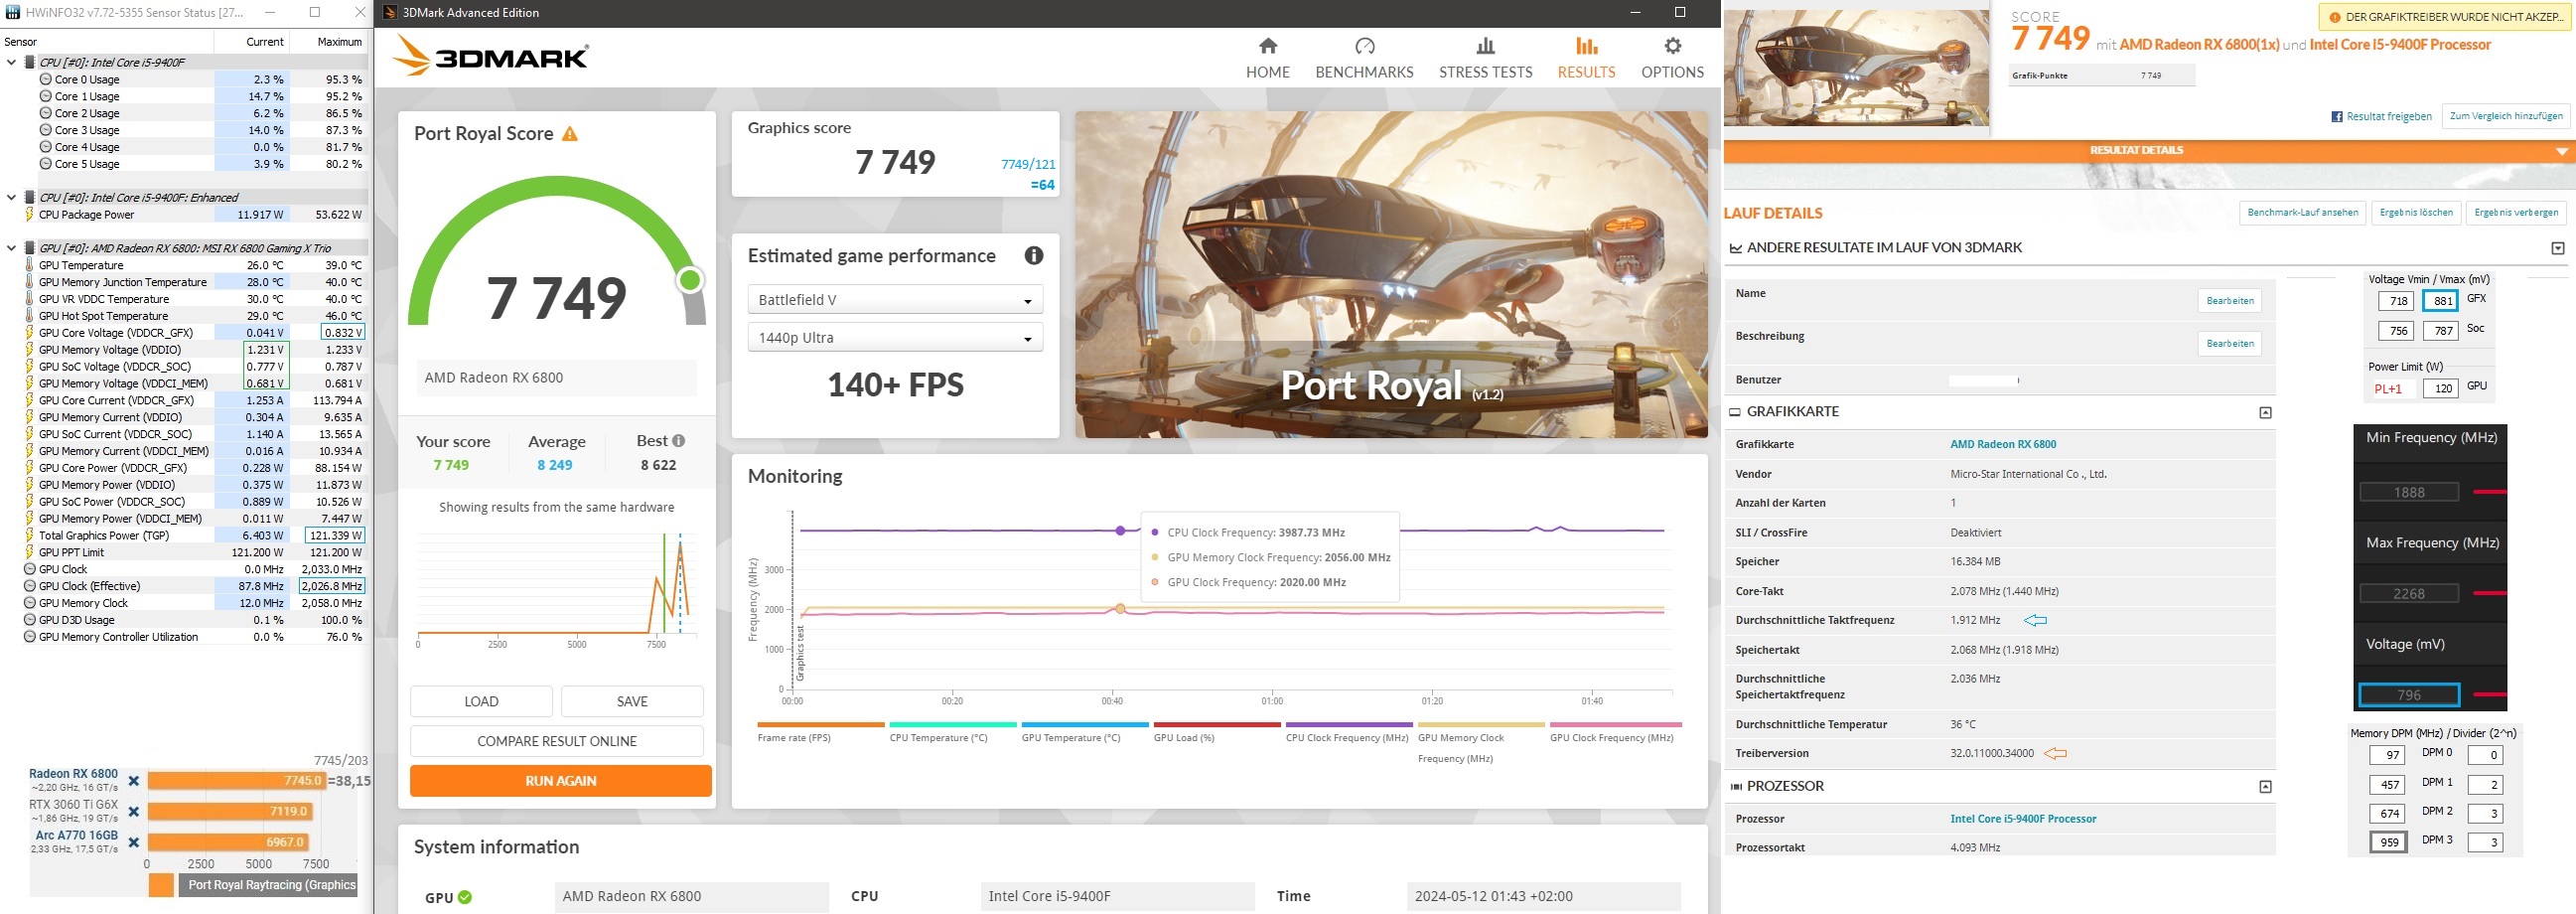2576x914 pixels.
Task: Expand ANDERE RESULTATE IM LAUF VON 3DMARK section
Action: 2558,249
